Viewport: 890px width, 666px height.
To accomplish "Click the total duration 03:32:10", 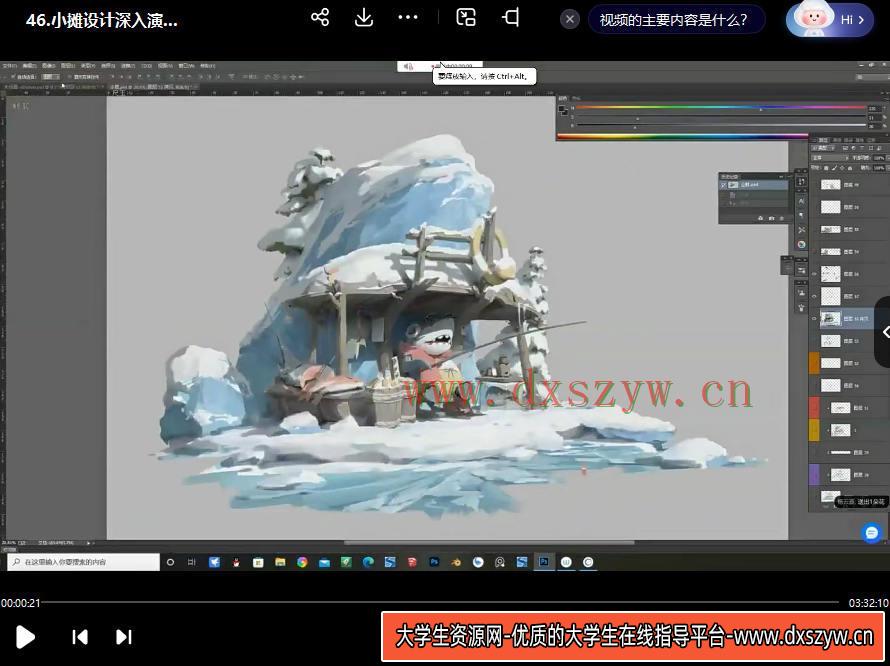I will [x=868, y=603].
